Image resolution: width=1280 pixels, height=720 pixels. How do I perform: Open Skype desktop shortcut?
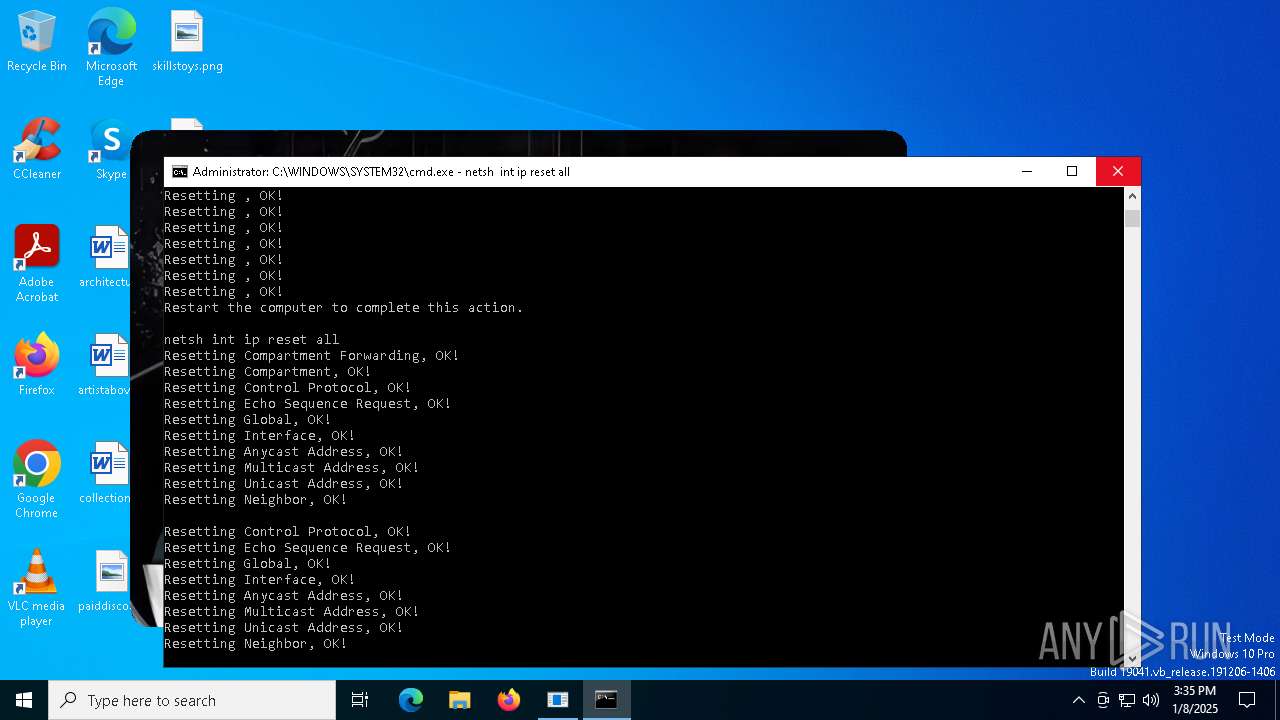pos(110,150)
